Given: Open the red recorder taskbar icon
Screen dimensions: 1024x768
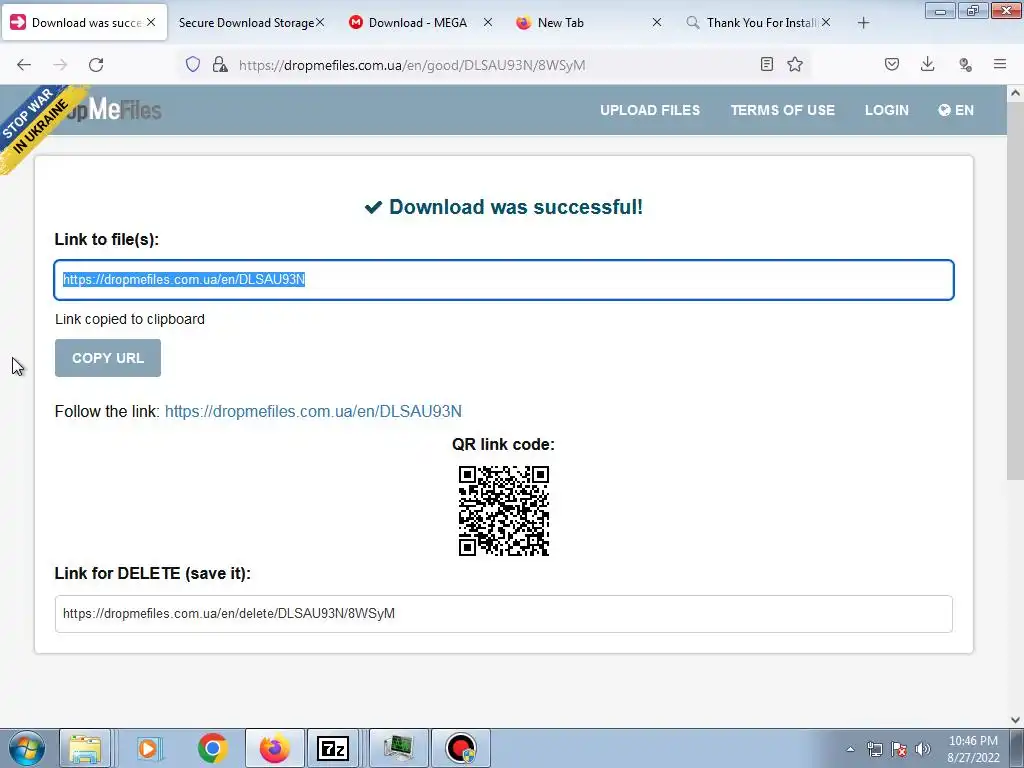Looking at the screenshot, I should [461, 748].
